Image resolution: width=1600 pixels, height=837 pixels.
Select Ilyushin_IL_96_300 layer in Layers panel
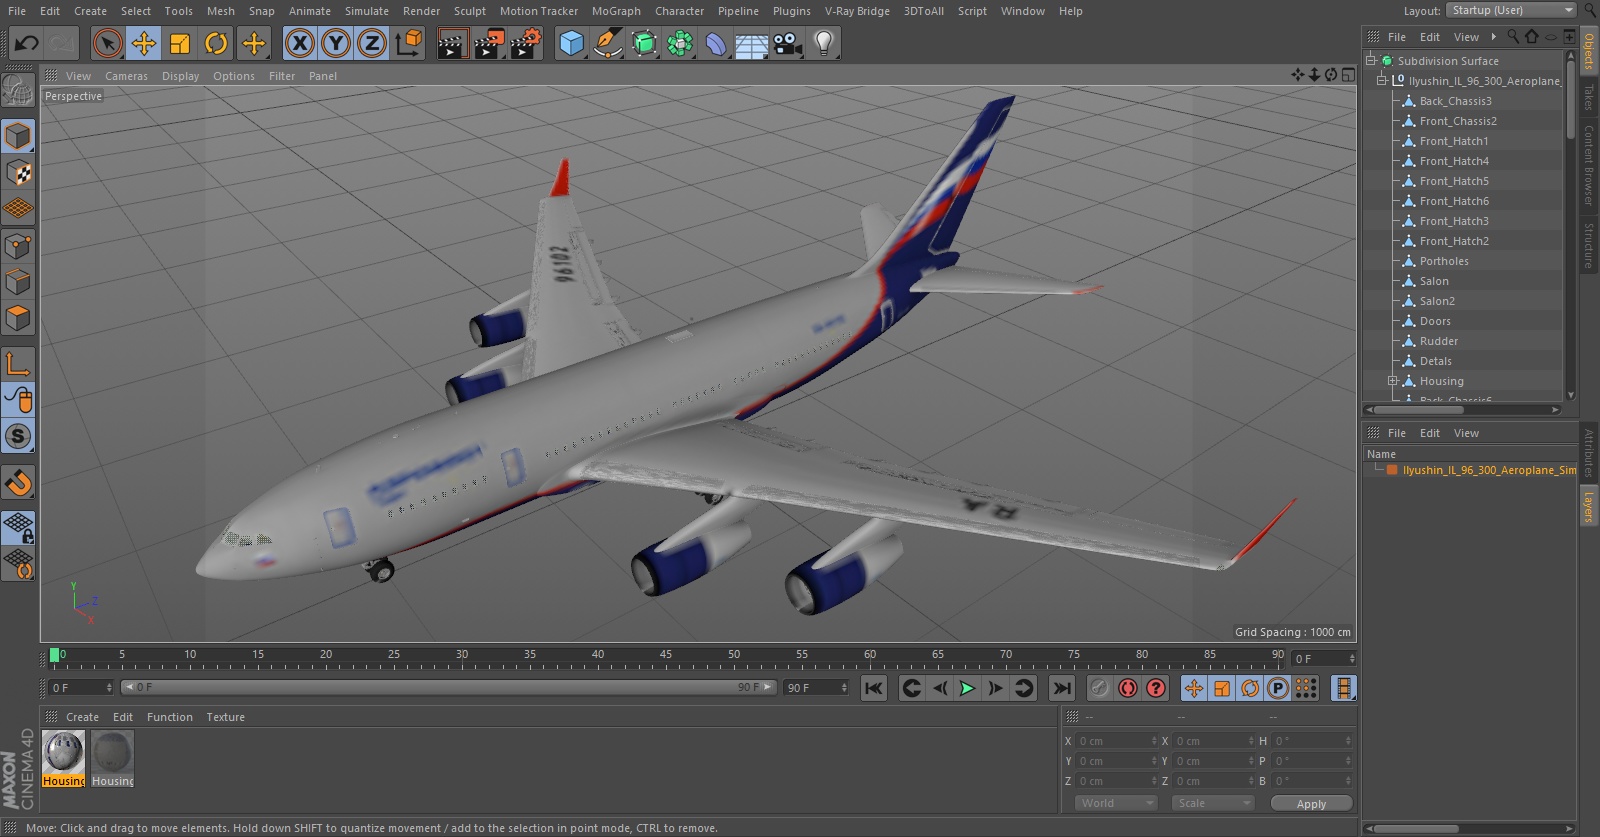(x=1489, y=470)
